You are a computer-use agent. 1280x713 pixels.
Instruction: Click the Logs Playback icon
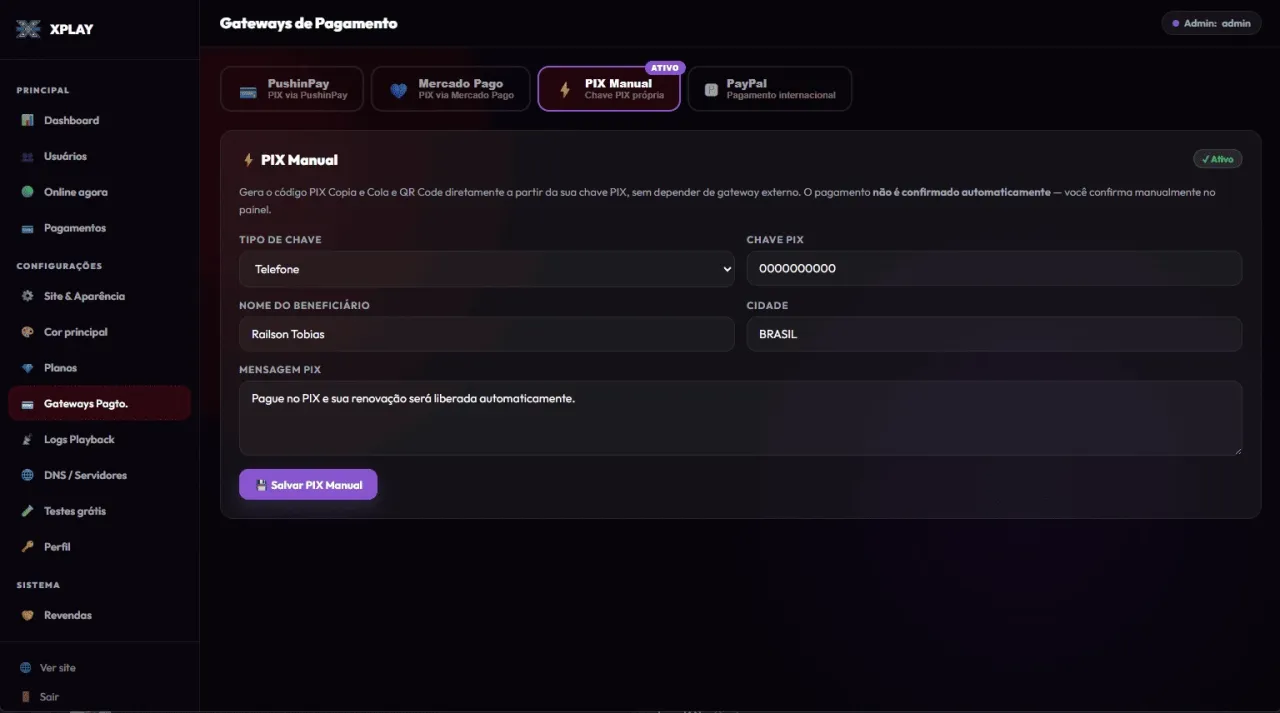(27, 440)
